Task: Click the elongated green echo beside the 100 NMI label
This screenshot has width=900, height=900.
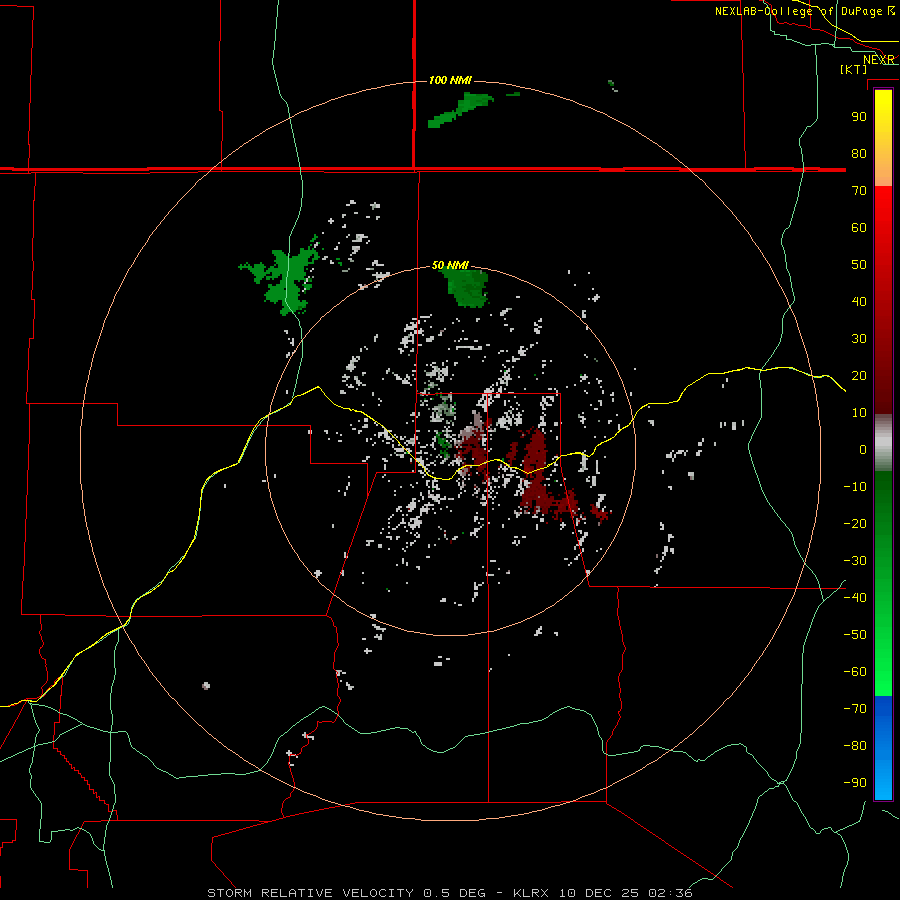Action: pyautogui.click(x=460, y=110)
